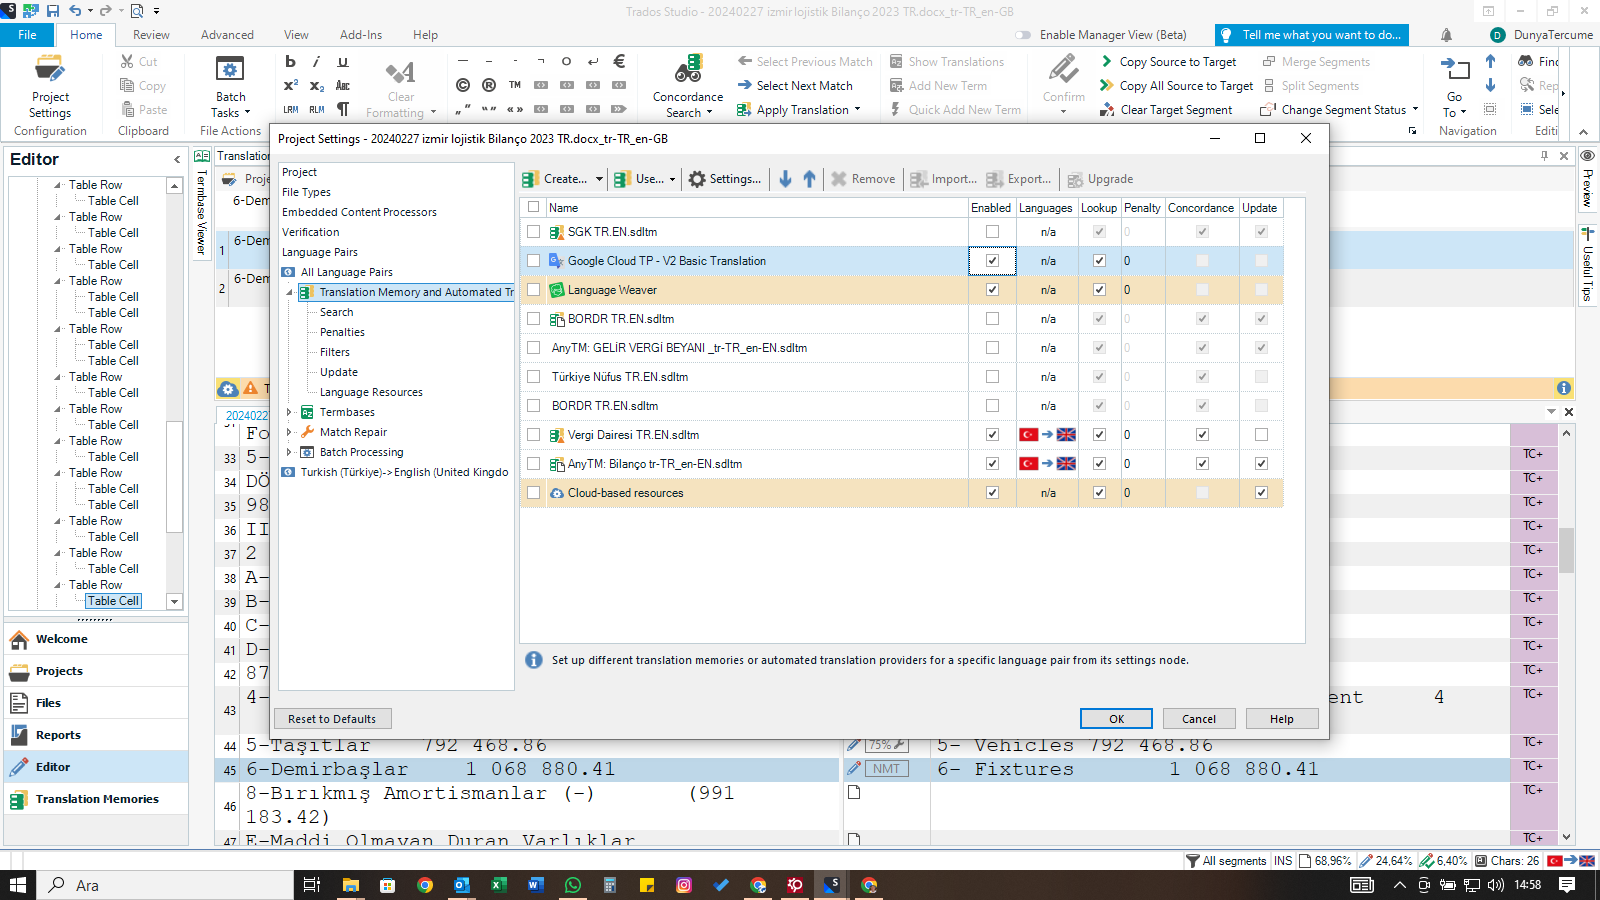The image size is (1600, 900).
Task: Open Welcome view in the sidebar
Action: click(x=96, y=639)
